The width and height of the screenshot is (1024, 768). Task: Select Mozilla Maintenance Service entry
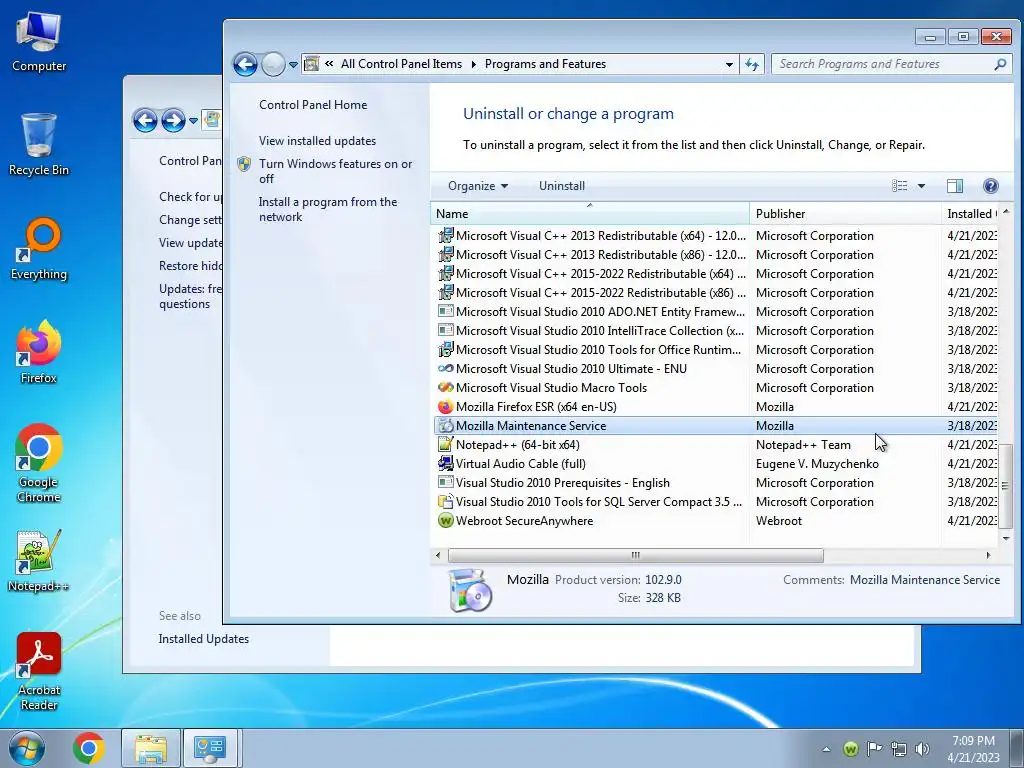(715, 426)
